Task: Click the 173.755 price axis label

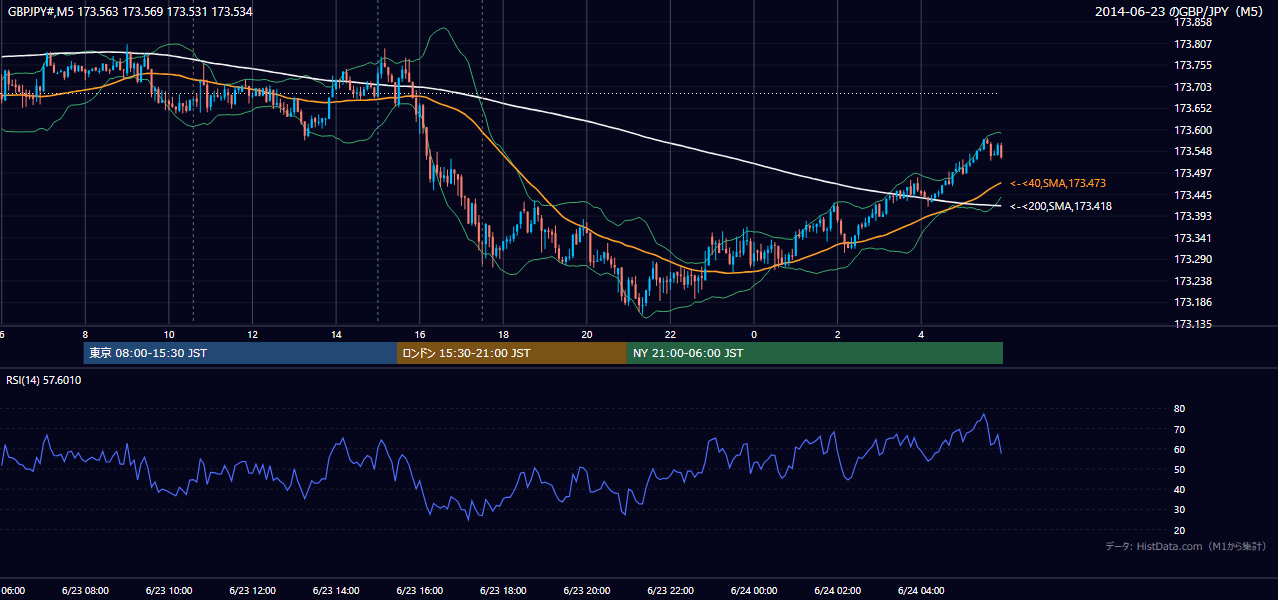Action: tap(1193, 65)
